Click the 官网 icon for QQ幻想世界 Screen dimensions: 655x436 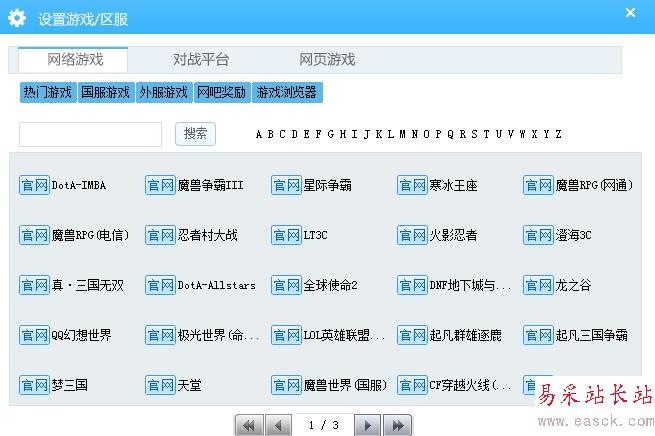(x=34, y=335)
